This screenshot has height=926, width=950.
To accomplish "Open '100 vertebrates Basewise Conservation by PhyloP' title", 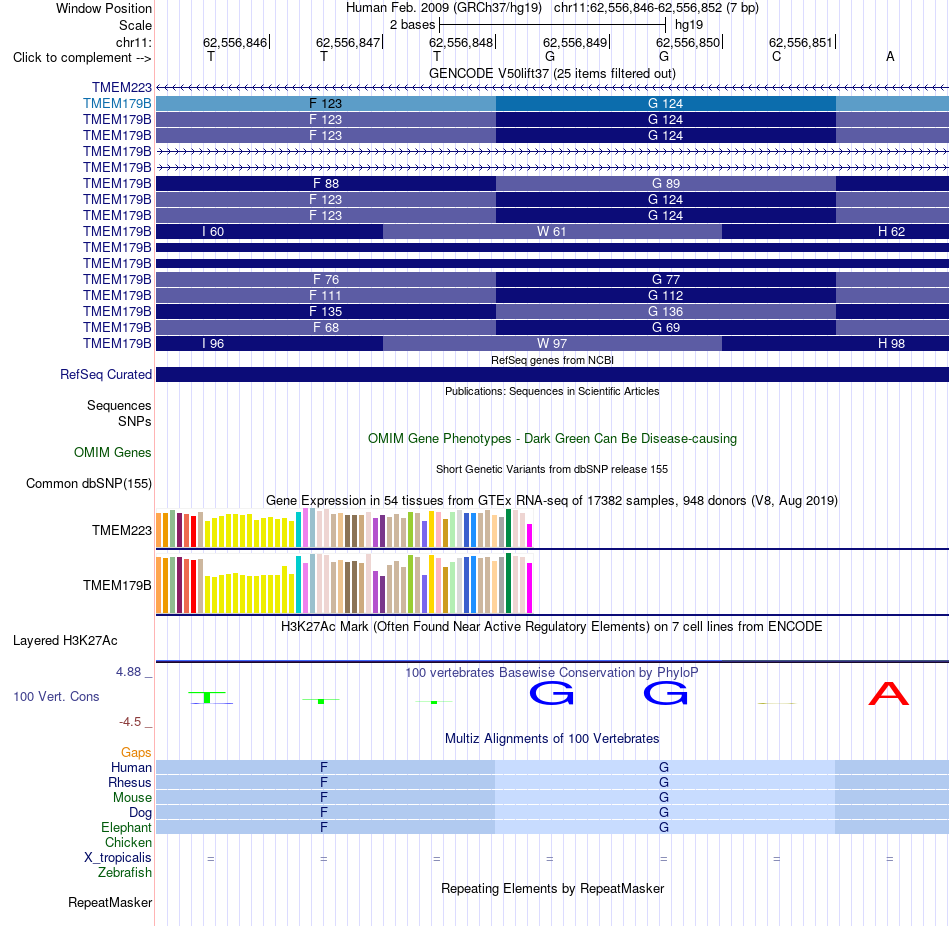I will (x=552, y=673).
